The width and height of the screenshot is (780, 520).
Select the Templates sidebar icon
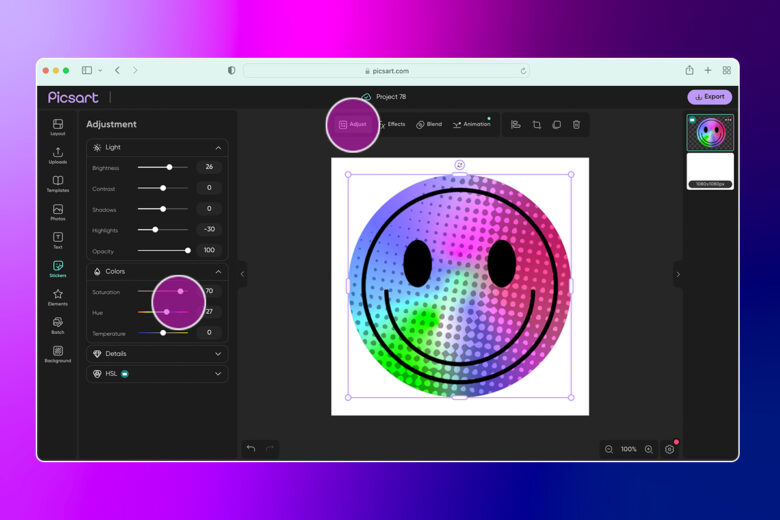pos(58,184)
